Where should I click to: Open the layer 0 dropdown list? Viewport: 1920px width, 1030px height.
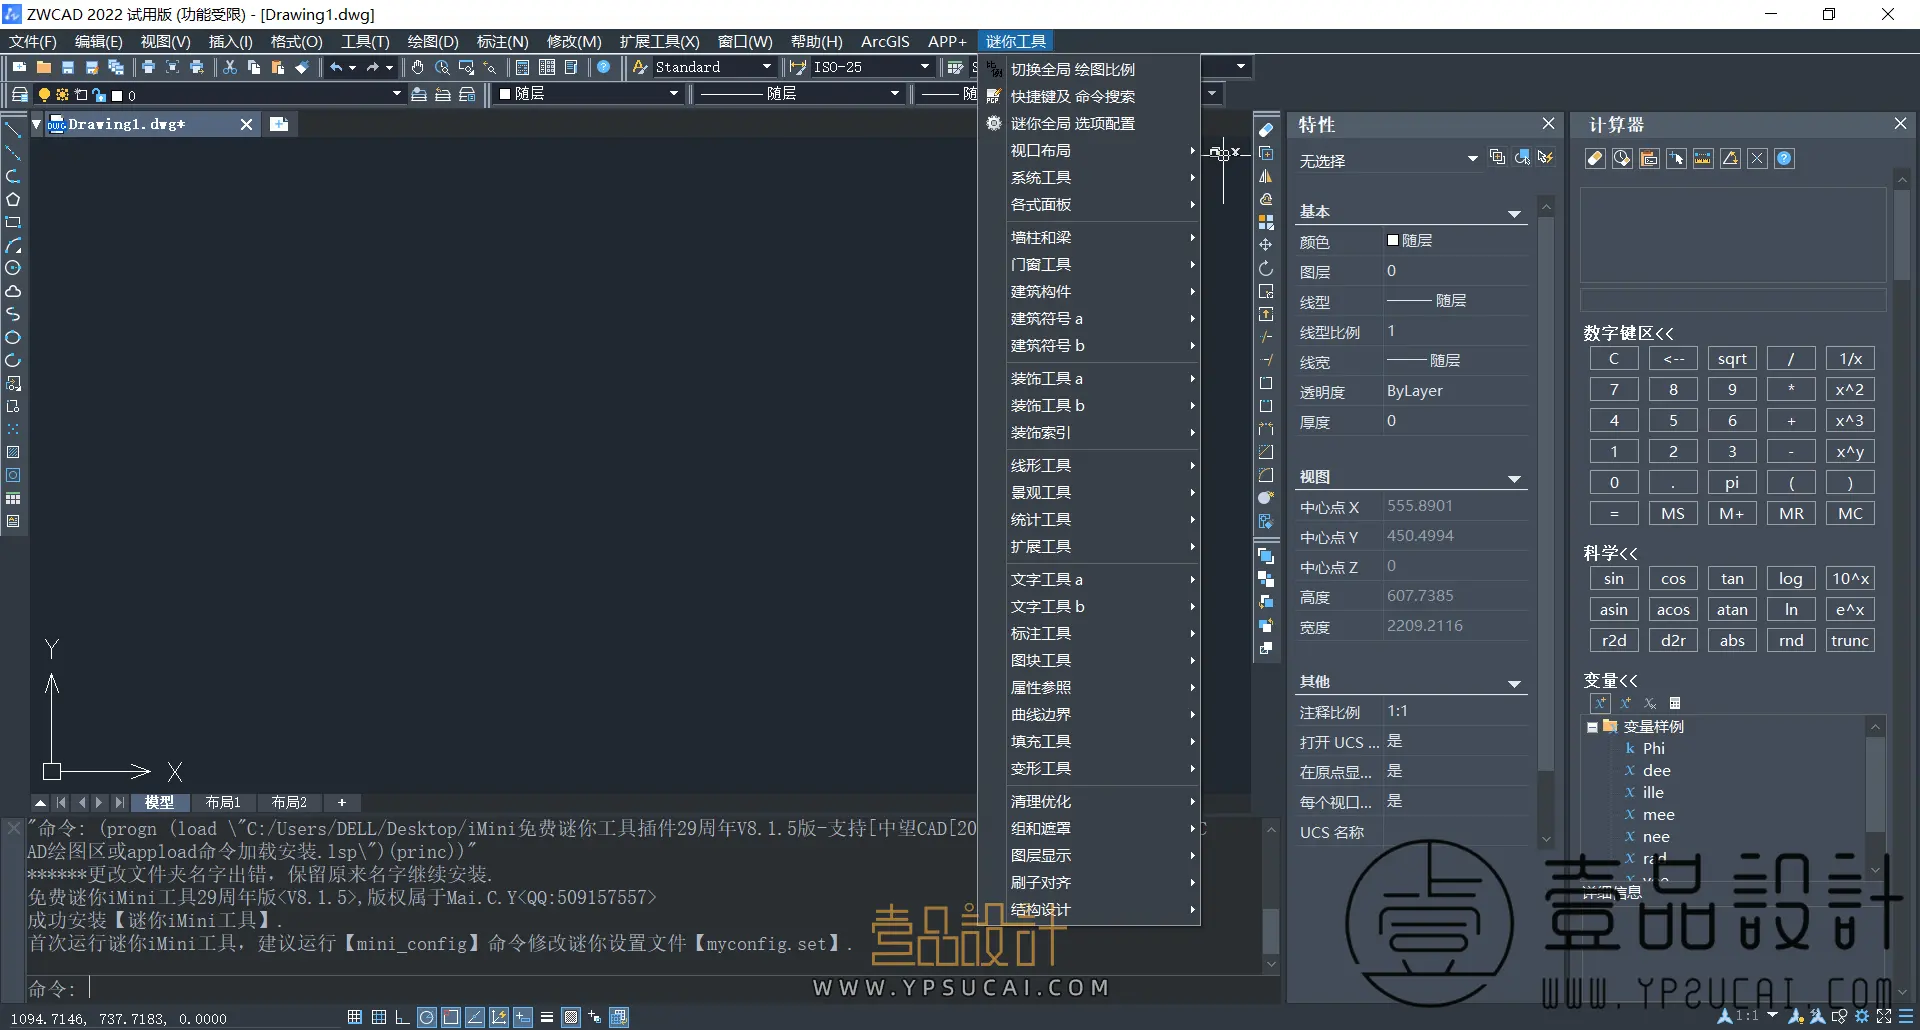[x=397, y=94]
